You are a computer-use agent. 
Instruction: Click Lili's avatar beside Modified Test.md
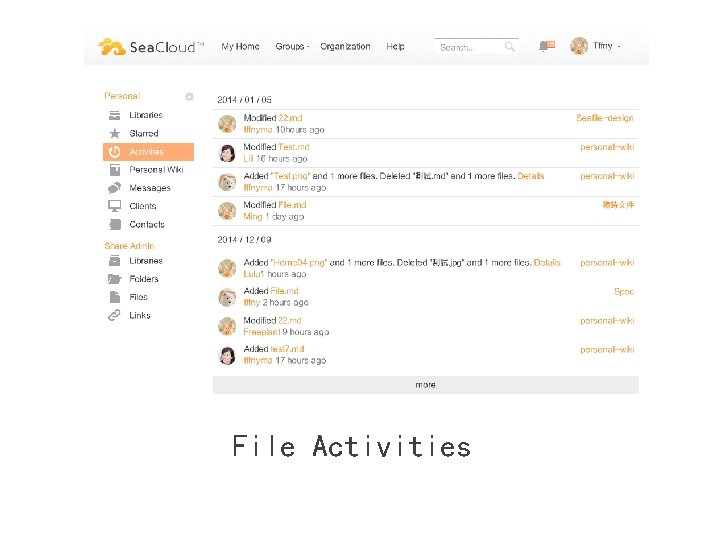coord(227,153)
